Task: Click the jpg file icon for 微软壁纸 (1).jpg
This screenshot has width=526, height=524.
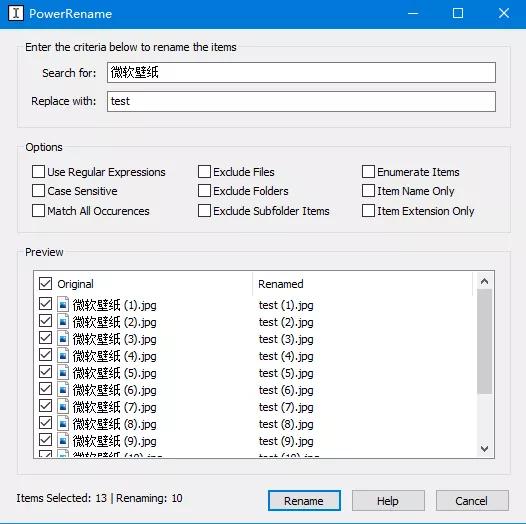Action: 63,304
